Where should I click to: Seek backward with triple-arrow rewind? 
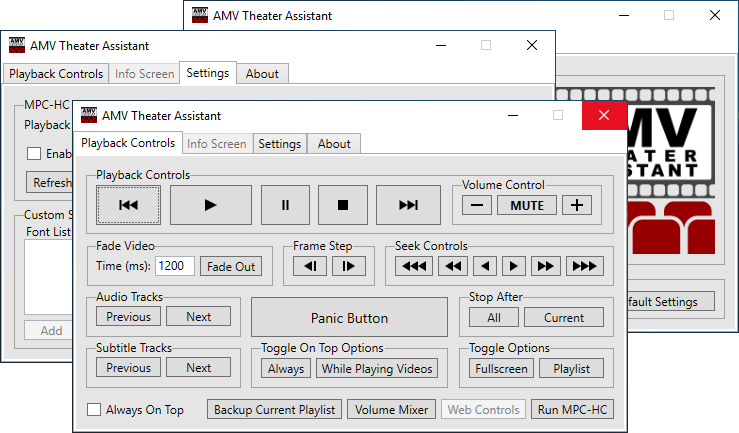tap(412, 266)
